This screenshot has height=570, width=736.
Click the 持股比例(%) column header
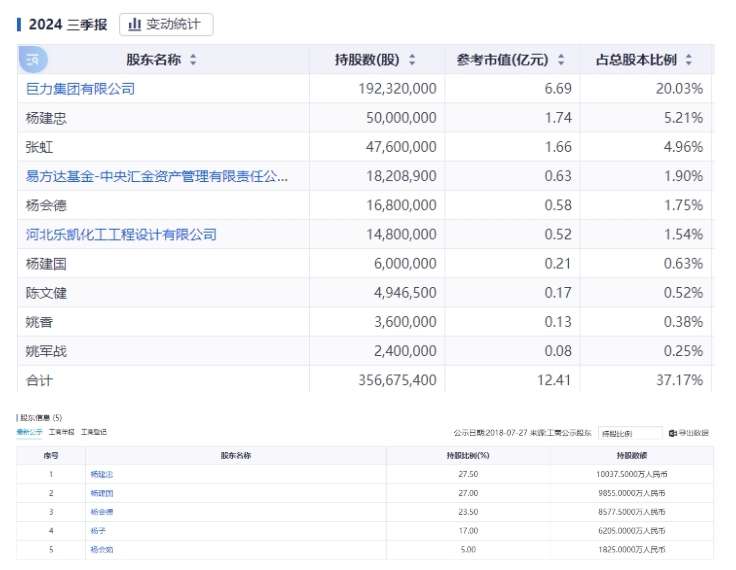(x=468, y=455)
